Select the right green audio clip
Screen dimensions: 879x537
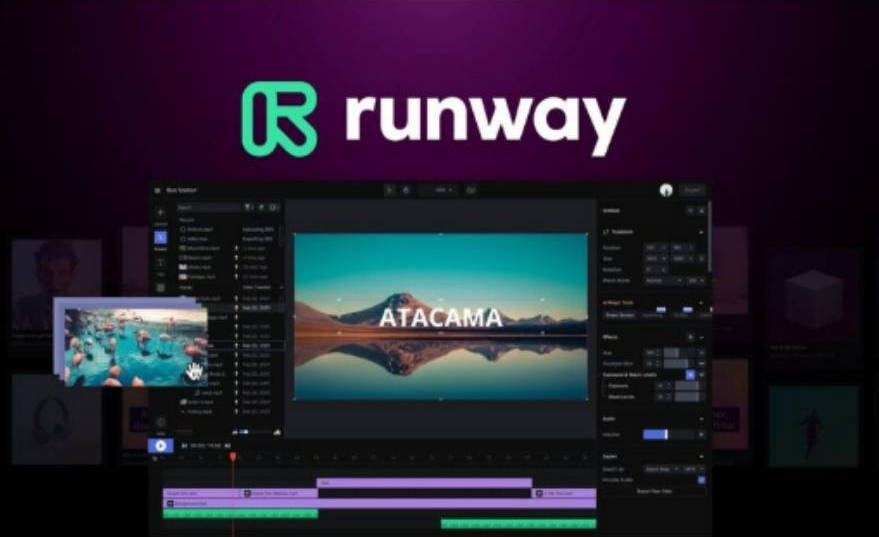(x=519, y=524)
